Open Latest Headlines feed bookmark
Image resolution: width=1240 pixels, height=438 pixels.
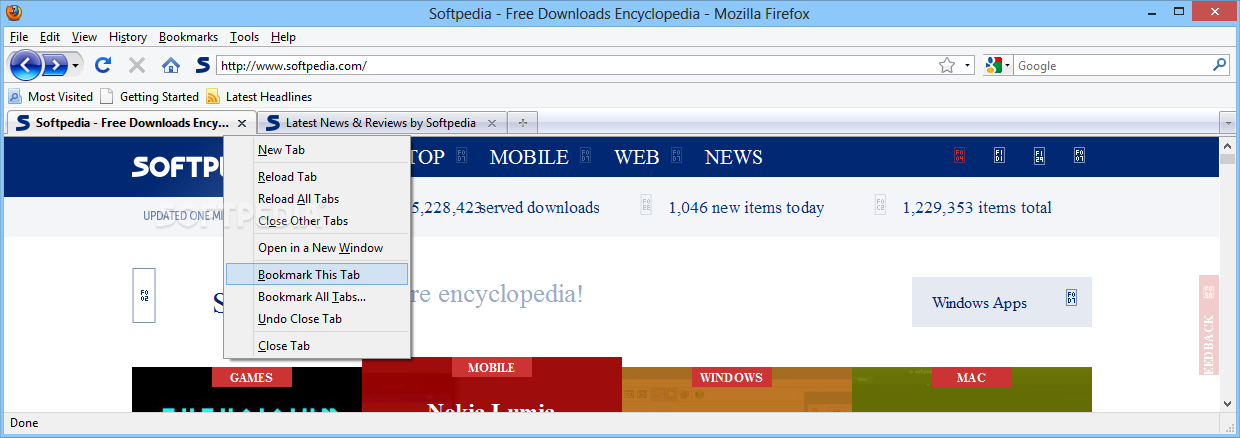(259, 97)
